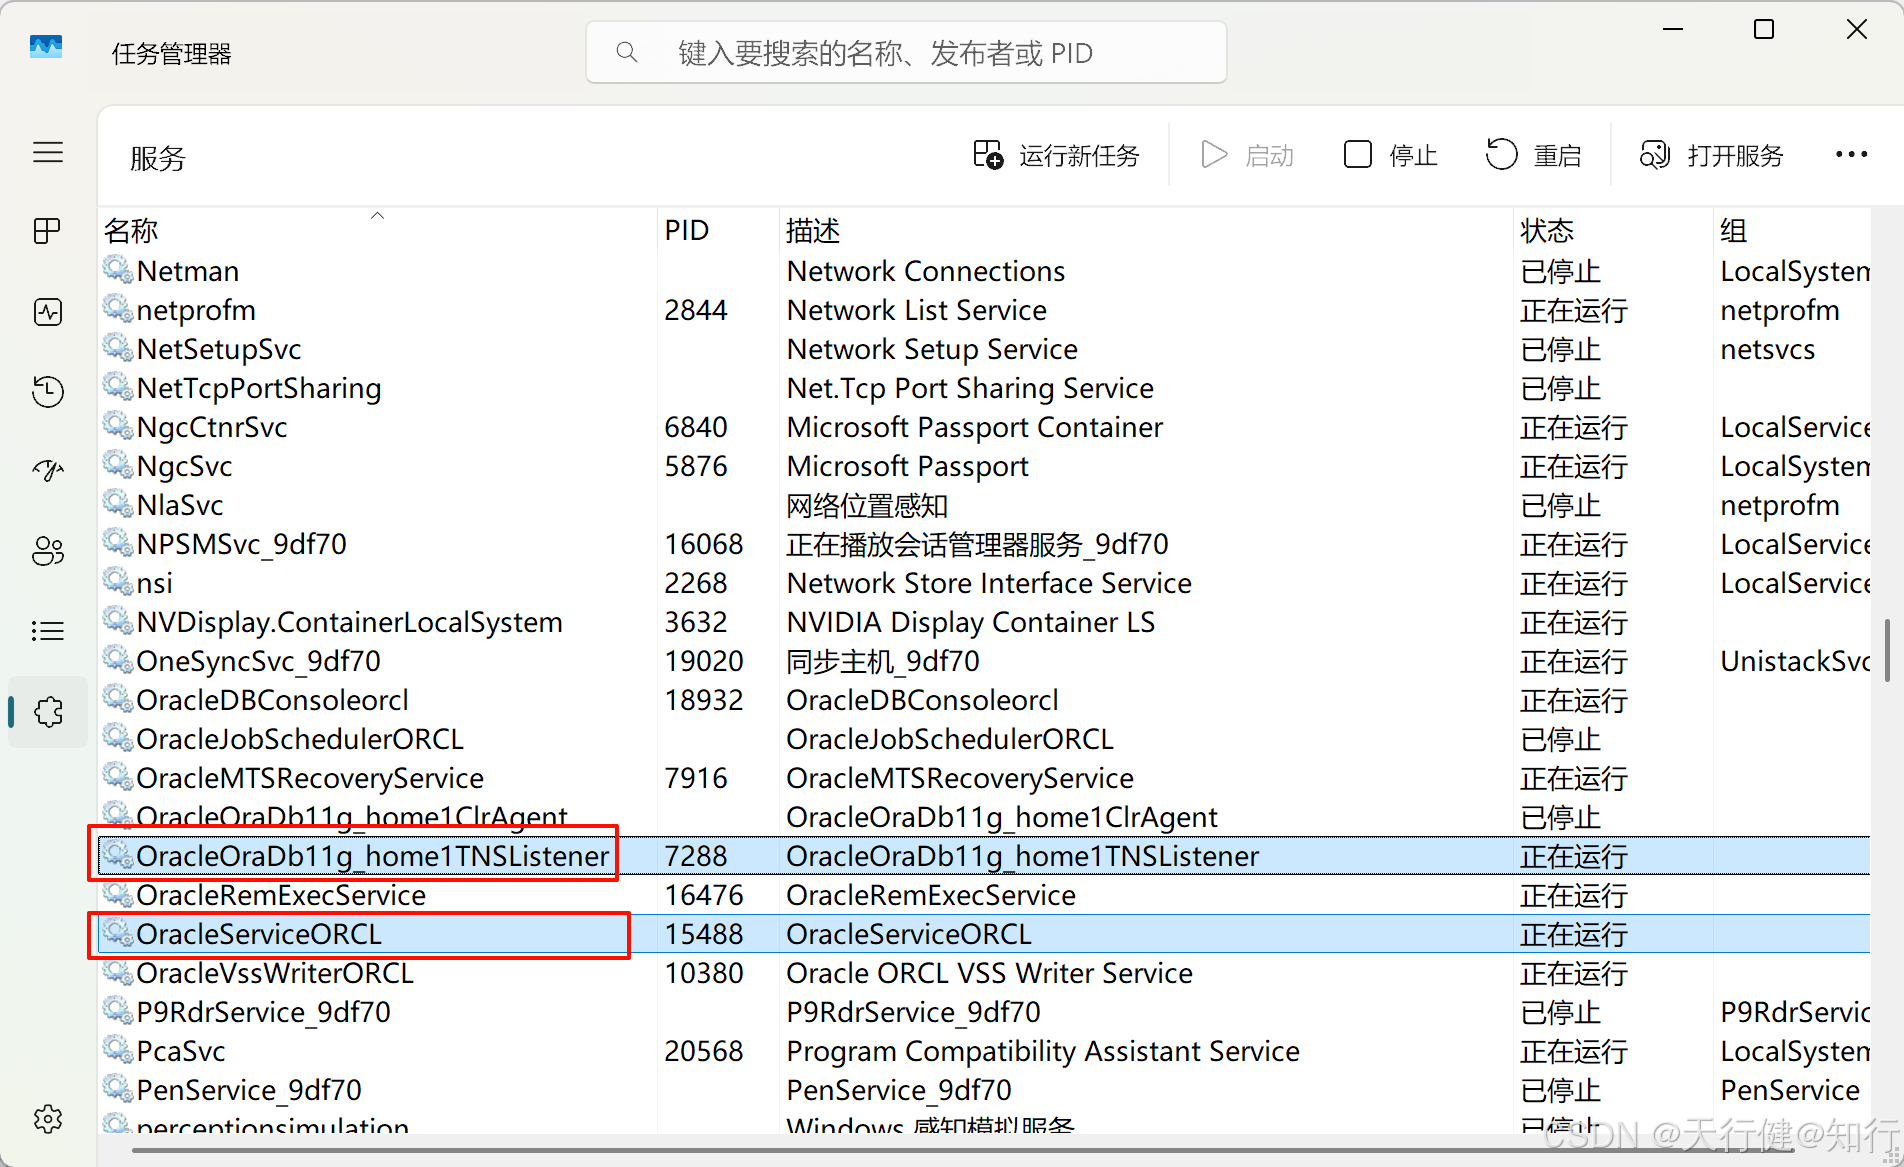Viewport: 1904px width, 1167px height.
Task: Open the App history page icon
Action: 48,391
